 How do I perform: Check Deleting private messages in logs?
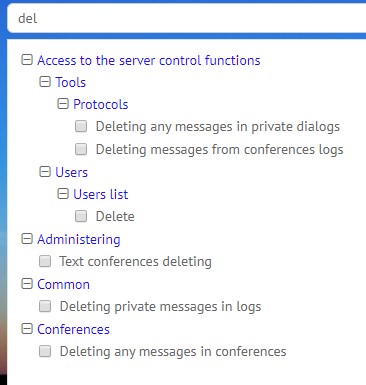tap(45, 306)
